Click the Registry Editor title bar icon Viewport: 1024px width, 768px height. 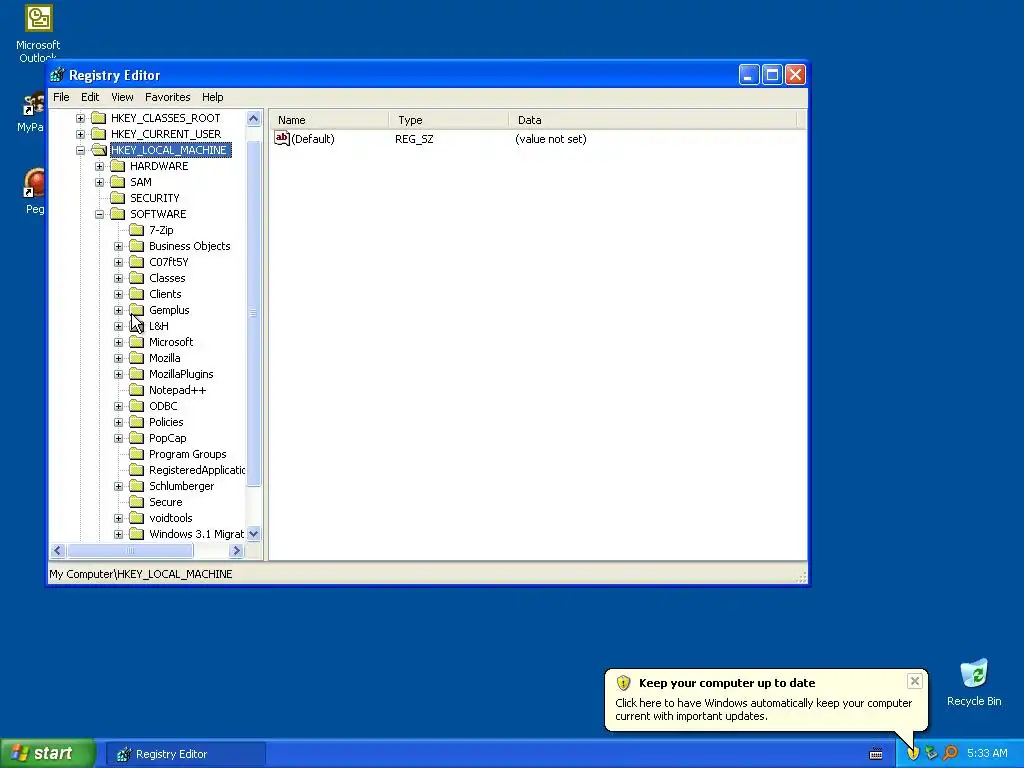click(57, 75)
